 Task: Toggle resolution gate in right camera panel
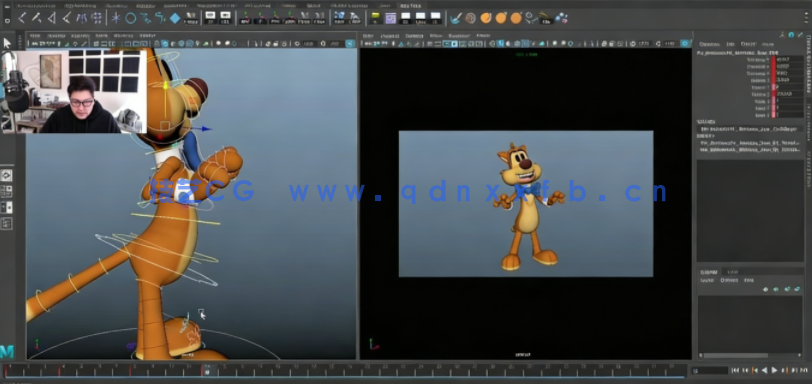(446, 43)
